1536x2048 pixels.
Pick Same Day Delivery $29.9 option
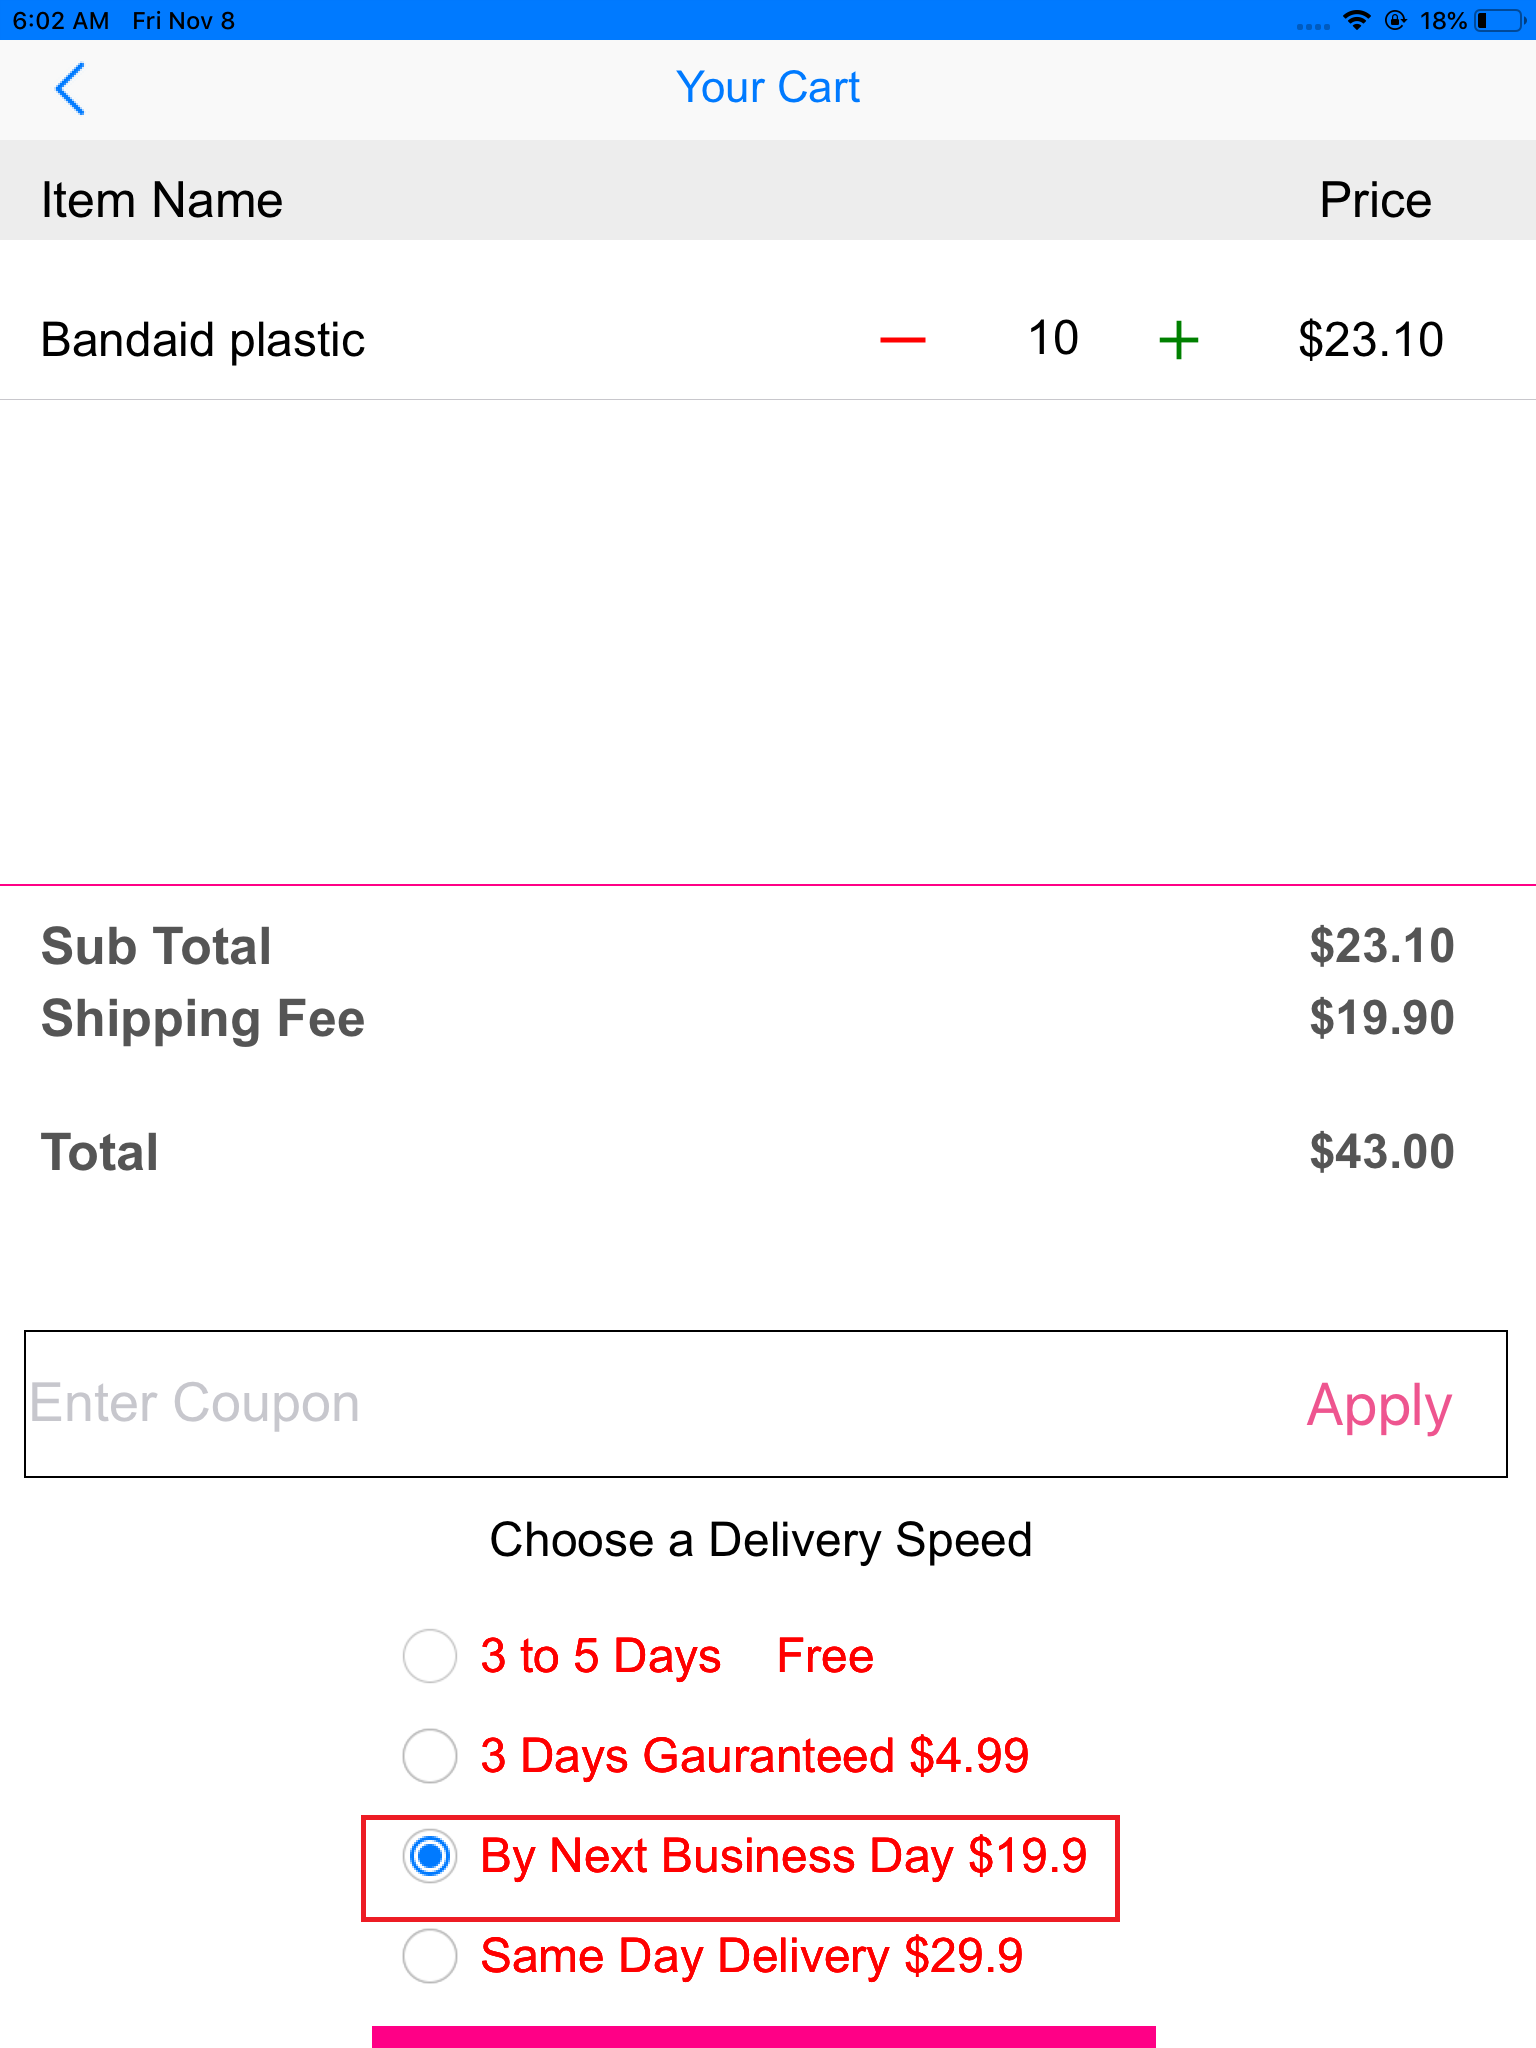click(430, 1956)
